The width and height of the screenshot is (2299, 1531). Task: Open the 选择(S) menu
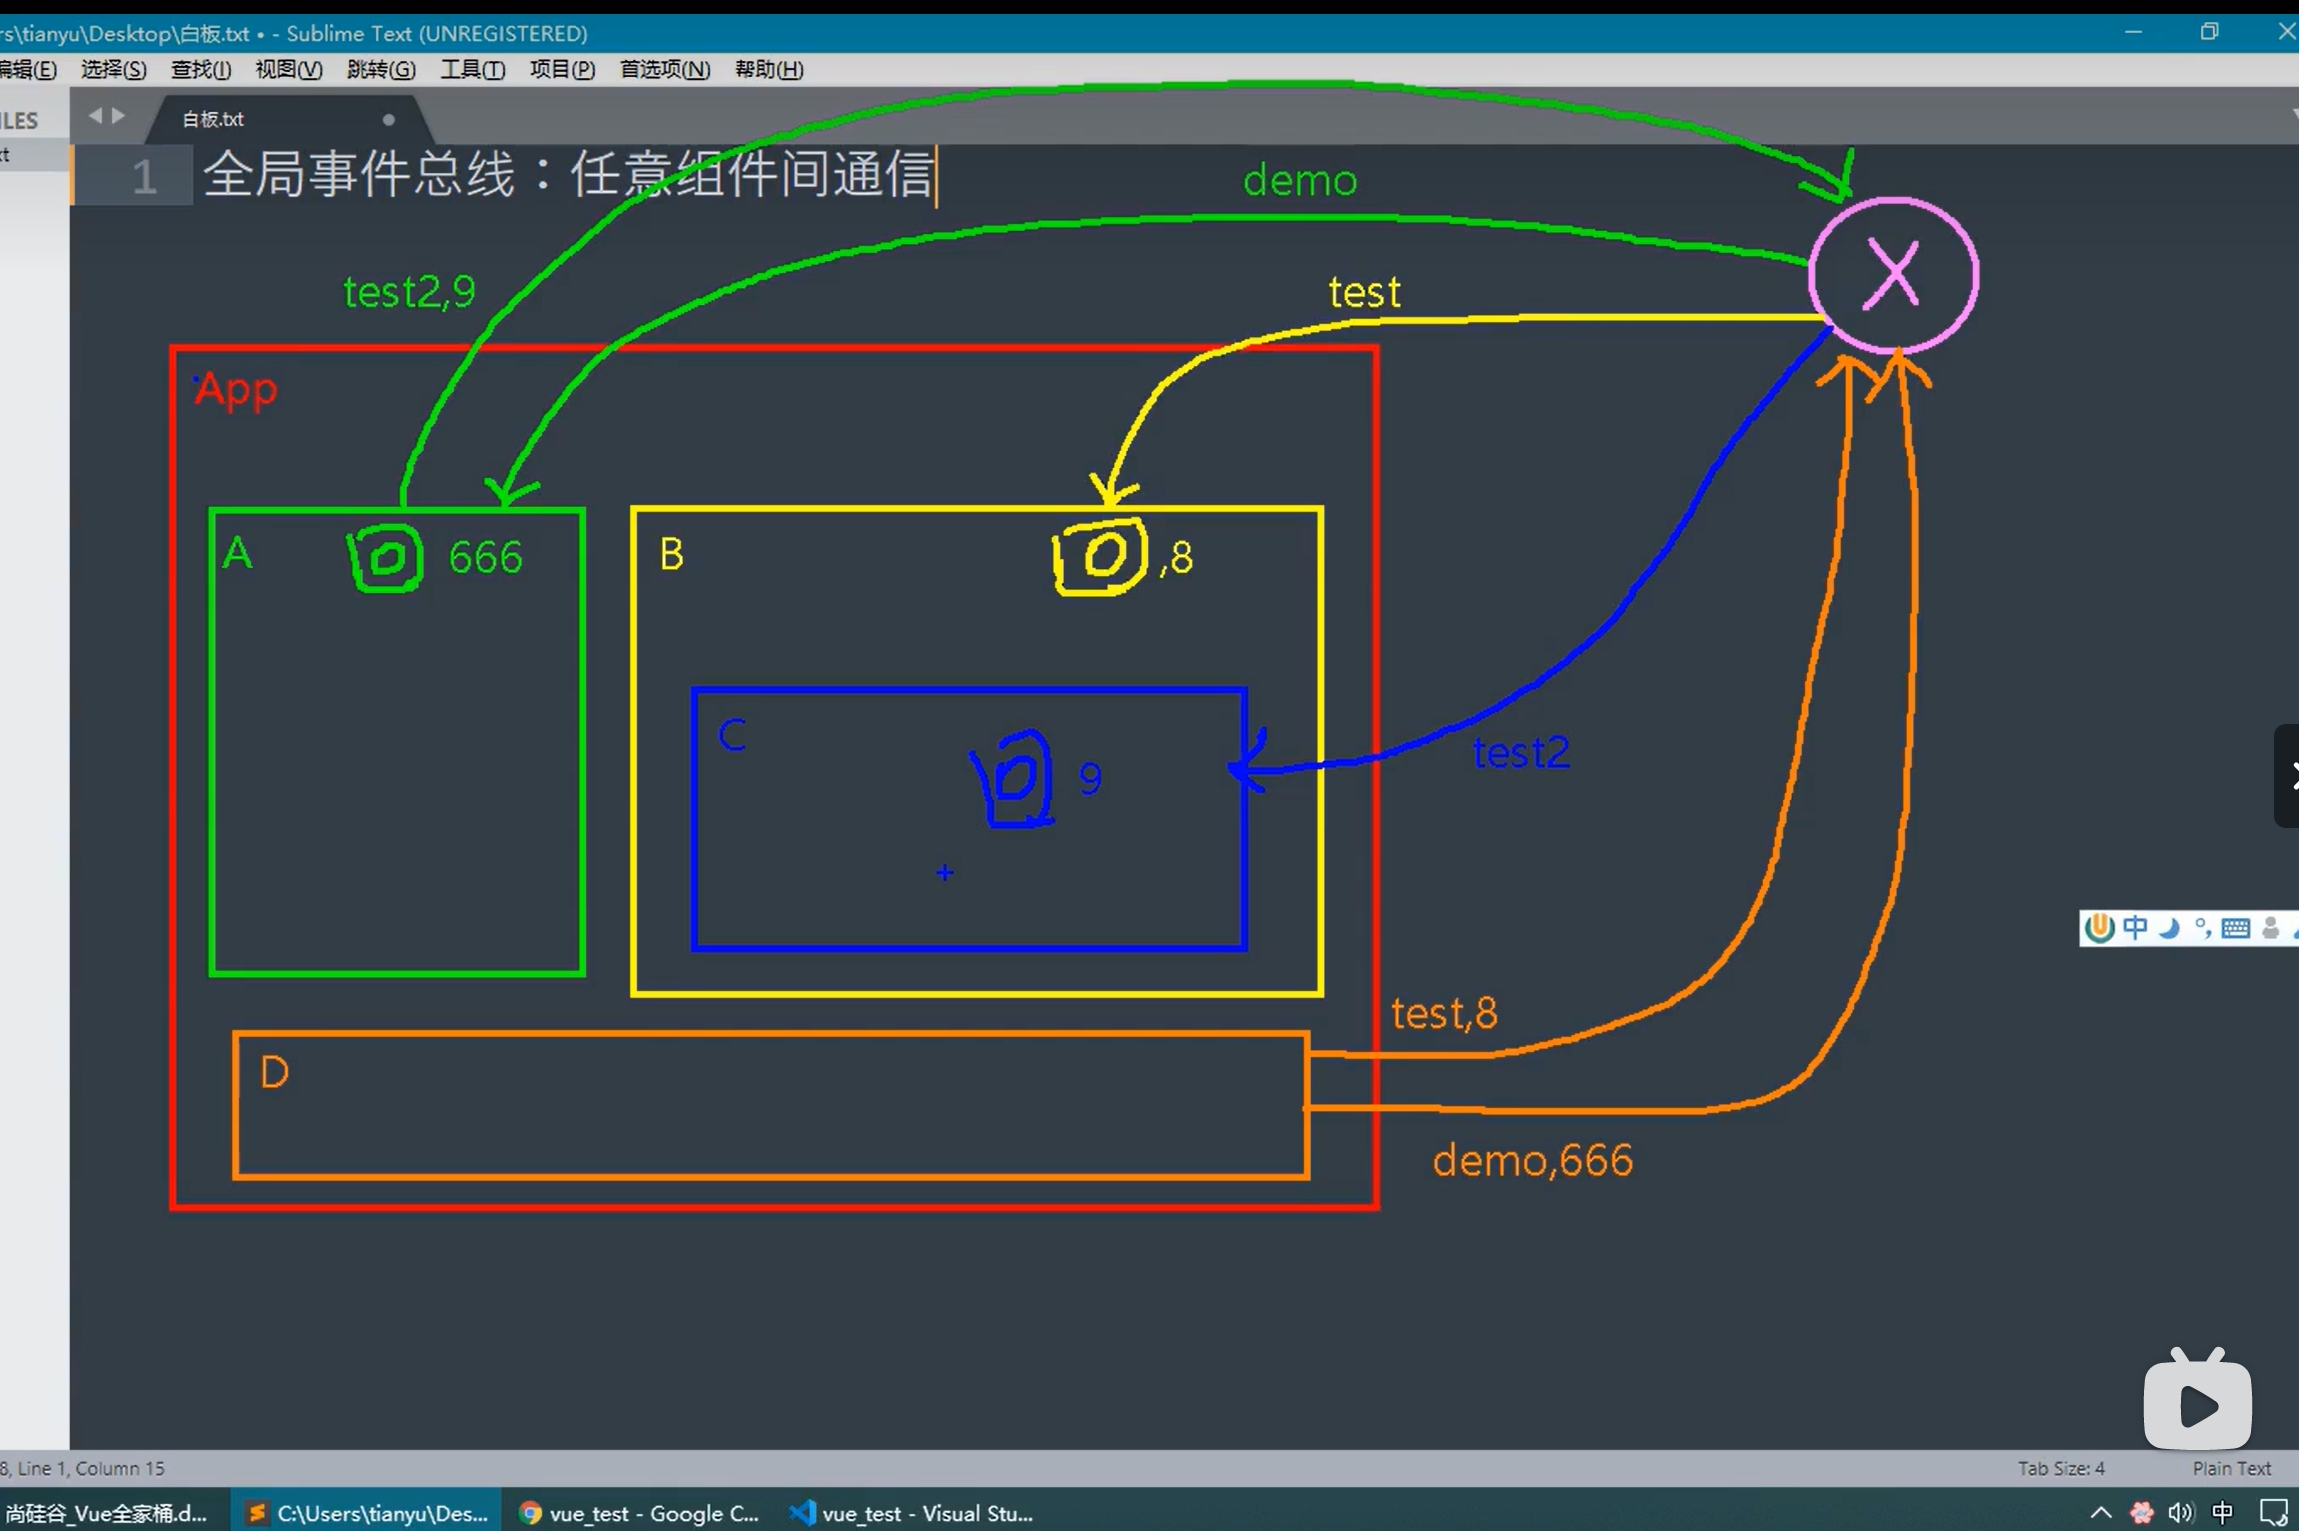pyautogui.click(x=113, y=69)
